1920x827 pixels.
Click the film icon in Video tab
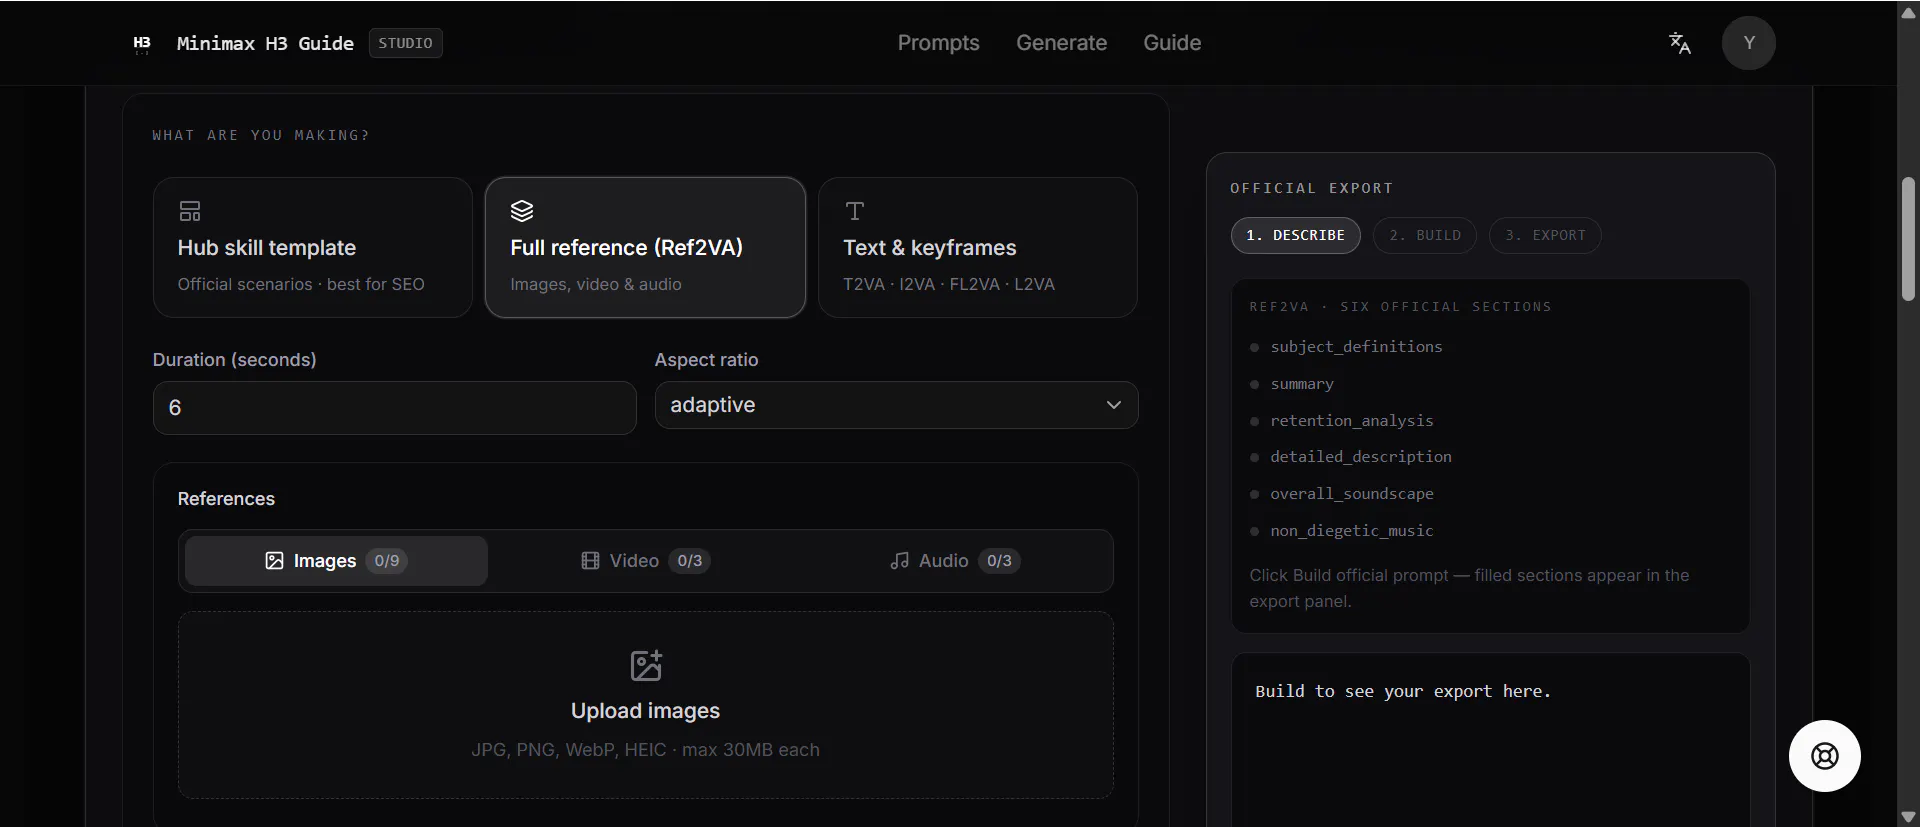[591, 561]
